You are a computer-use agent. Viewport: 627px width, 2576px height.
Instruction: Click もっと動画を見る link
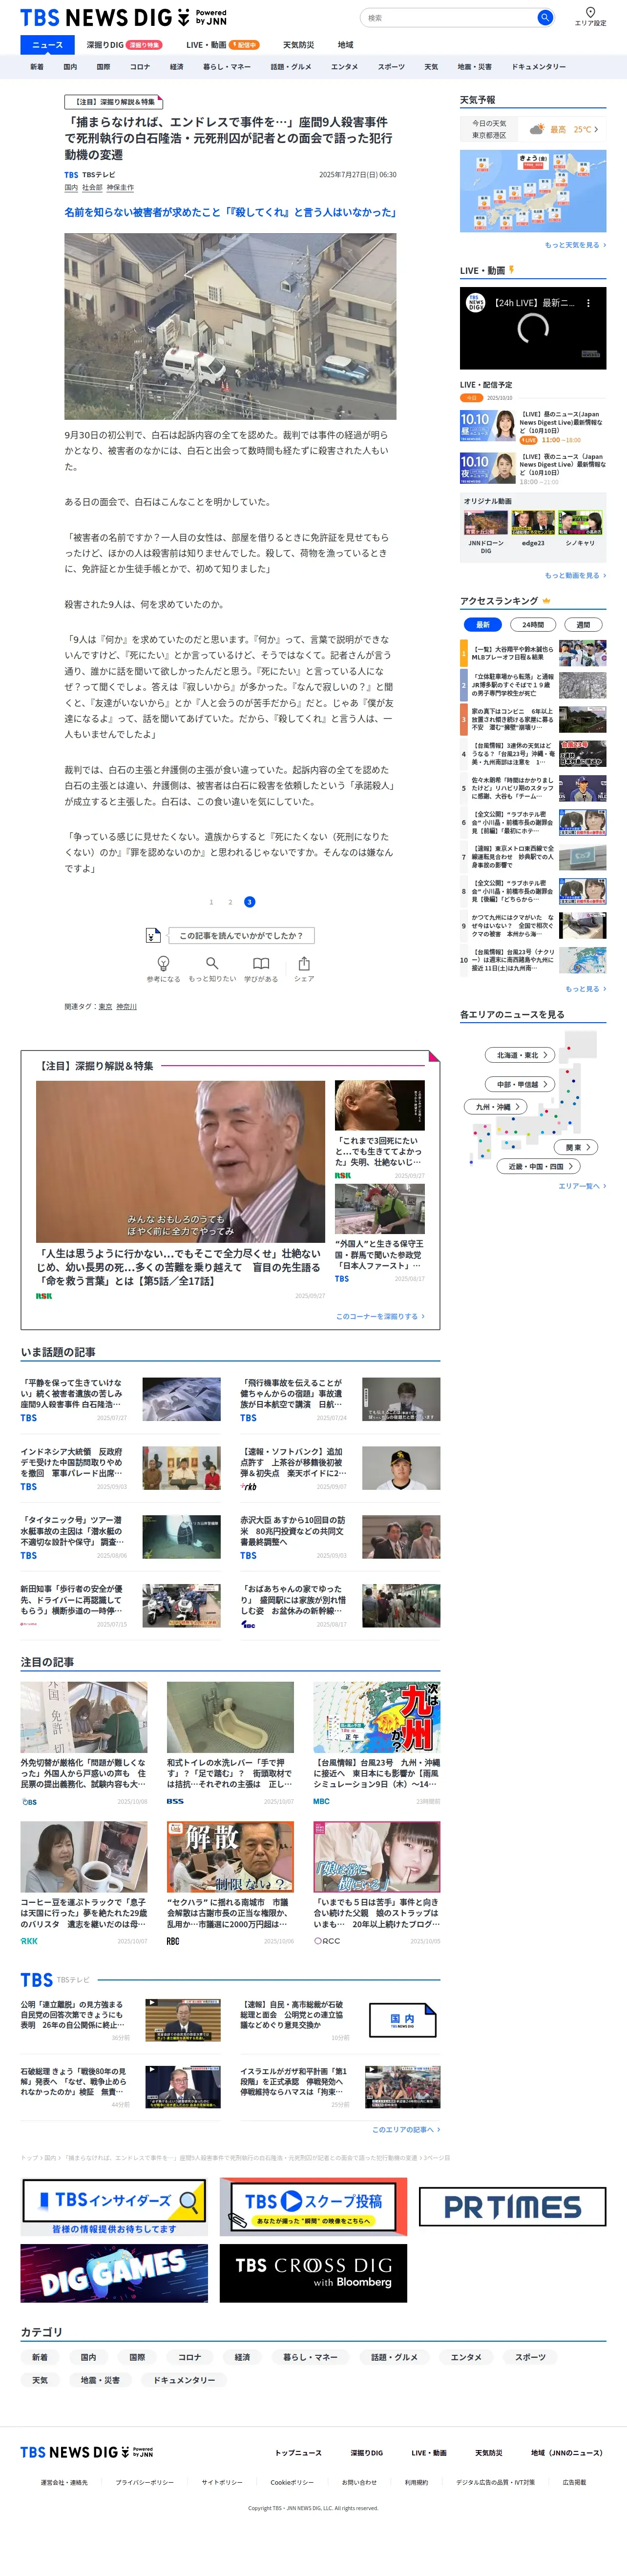pos(575,575)
